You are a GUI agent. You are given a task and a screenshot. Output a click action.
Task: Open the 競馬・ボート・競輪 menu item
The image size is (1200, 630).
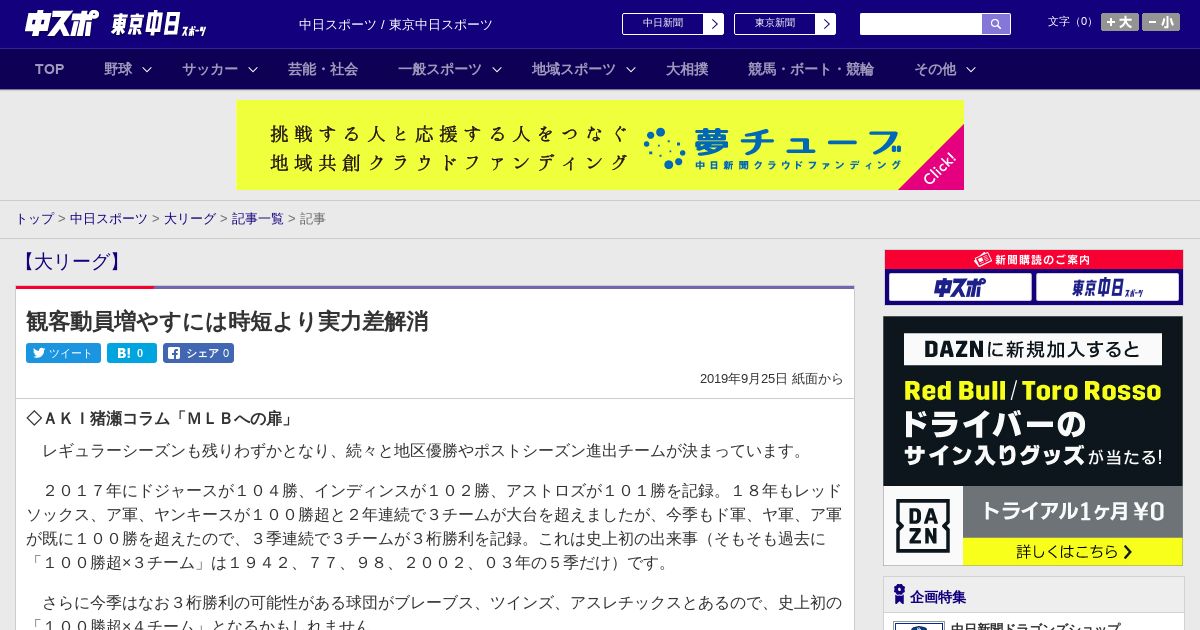coord(811,69)
